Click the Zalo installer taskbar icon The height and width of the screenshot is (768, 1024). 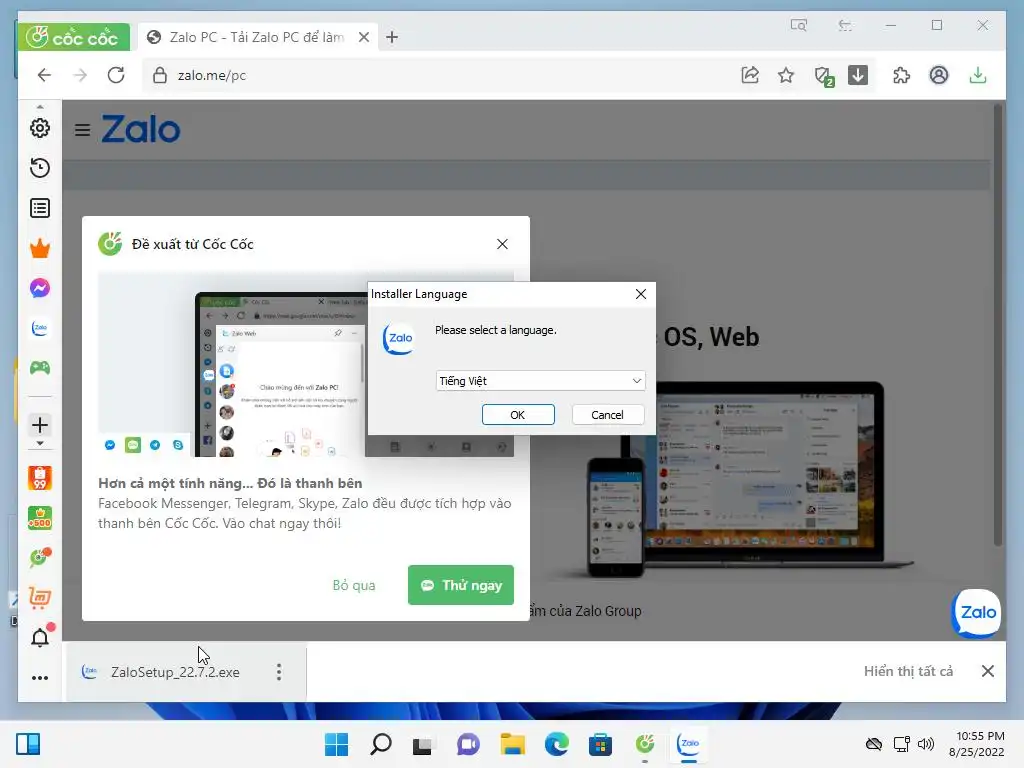(x=688, y=744)
